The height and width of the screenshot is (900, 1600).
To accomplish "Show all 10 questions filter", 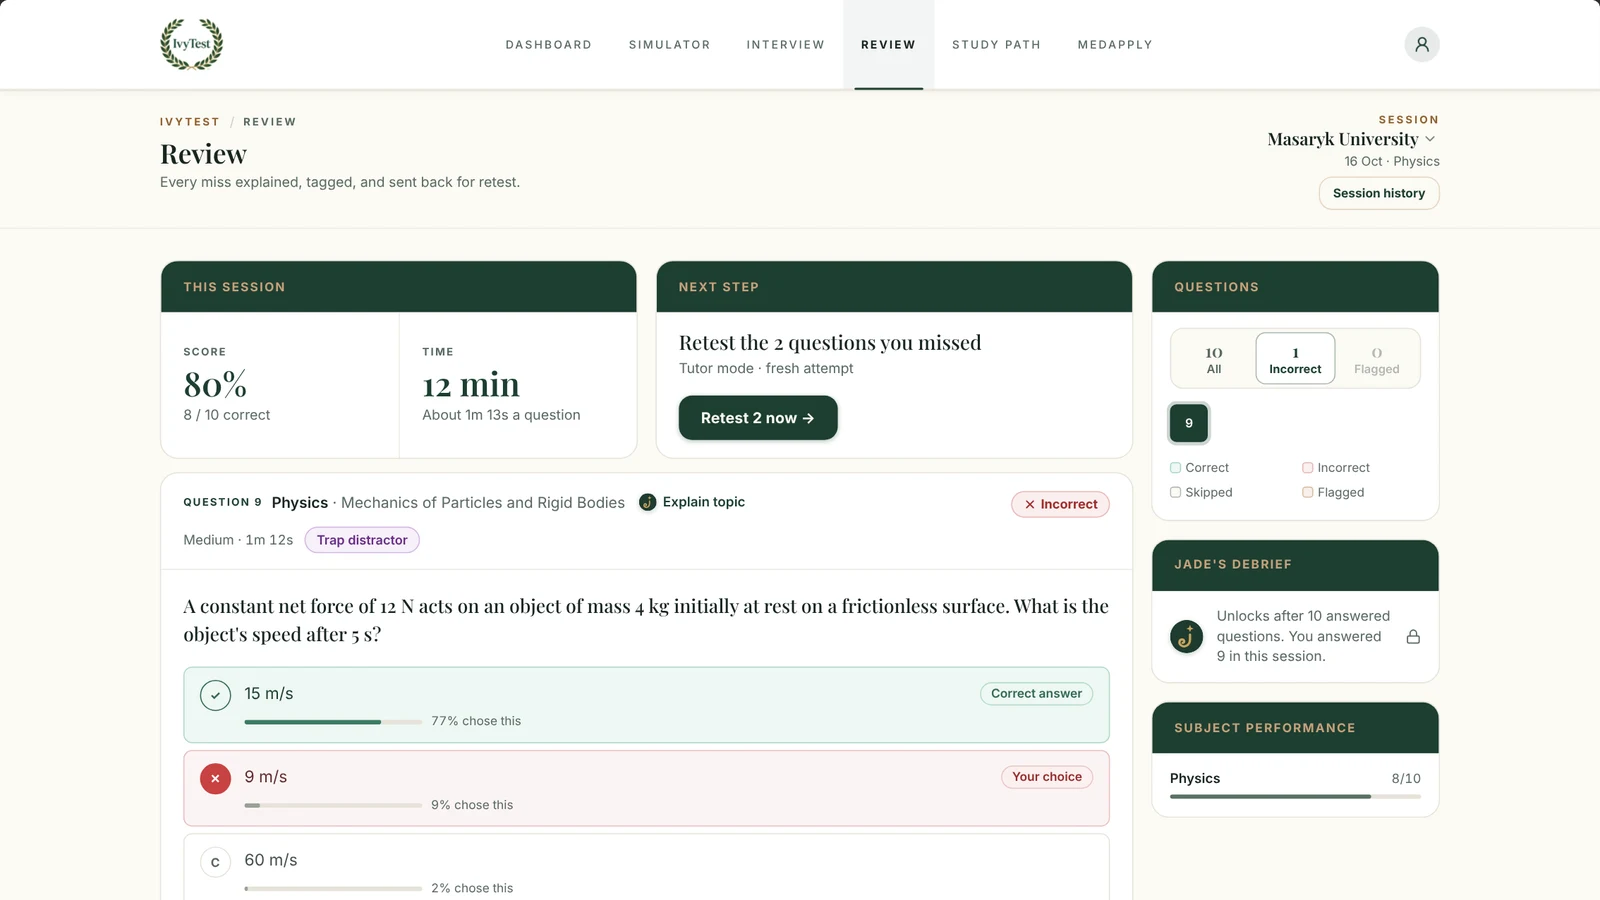I will 1213,360.
